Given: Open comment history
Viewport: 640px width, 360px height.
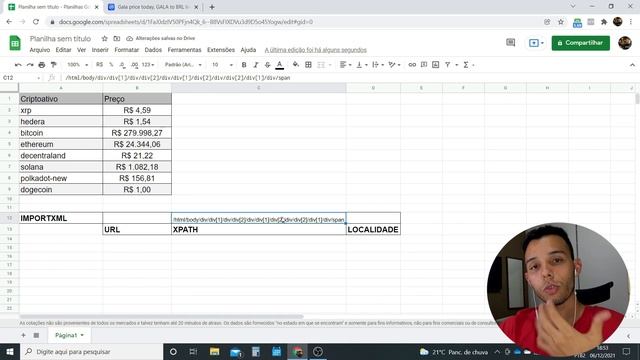Looking at the screenshot, I should click(x=511, y=42).
